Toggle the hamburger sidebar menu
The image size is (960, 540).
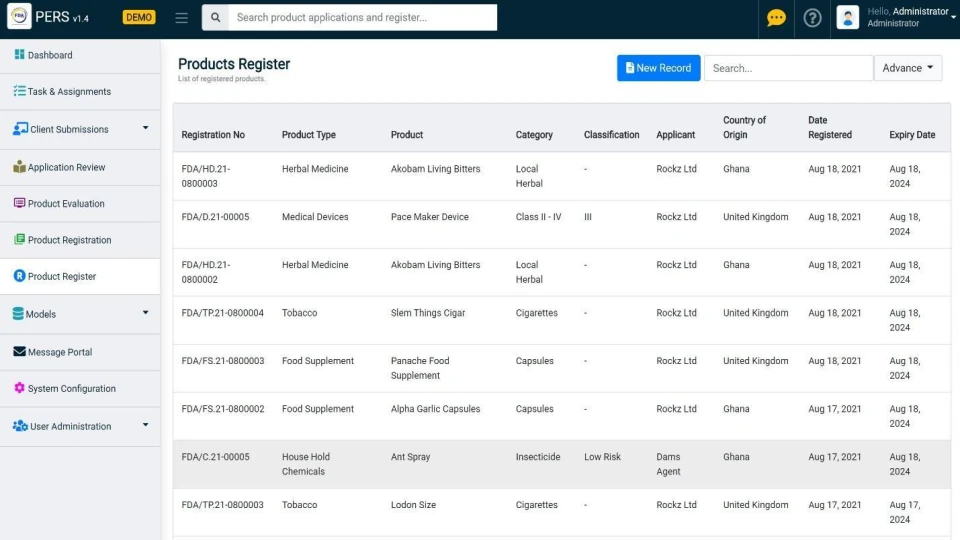pos(181,18)
